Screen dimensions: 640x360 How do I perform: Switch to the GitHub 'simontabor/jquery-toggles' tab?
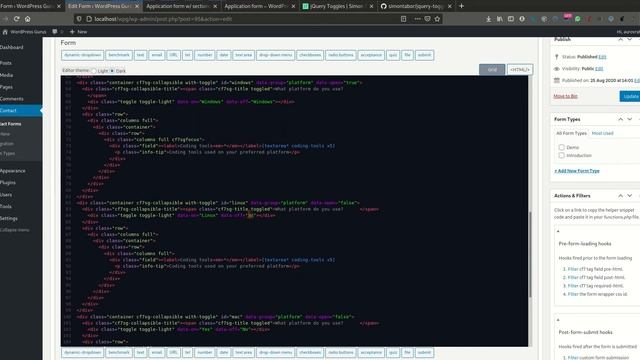416,6
